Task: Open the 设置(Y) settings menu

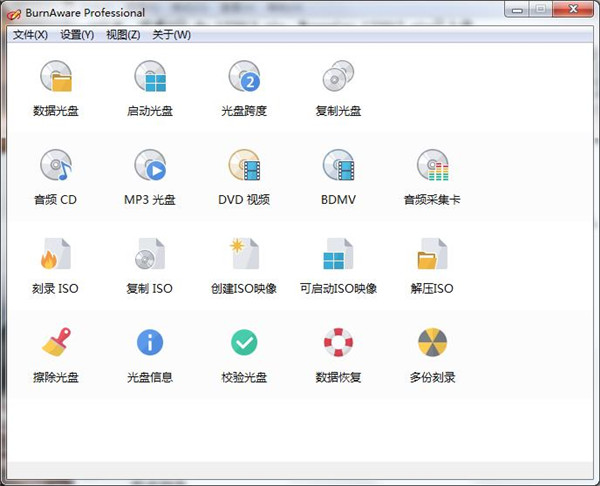Action: (x=77, y=35)
